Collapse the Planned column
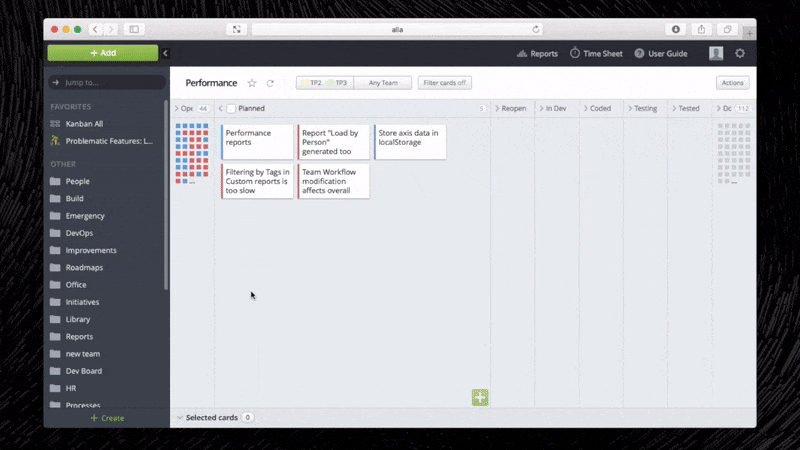The width and height of the screenshot is (800, 450). point(220,108)
